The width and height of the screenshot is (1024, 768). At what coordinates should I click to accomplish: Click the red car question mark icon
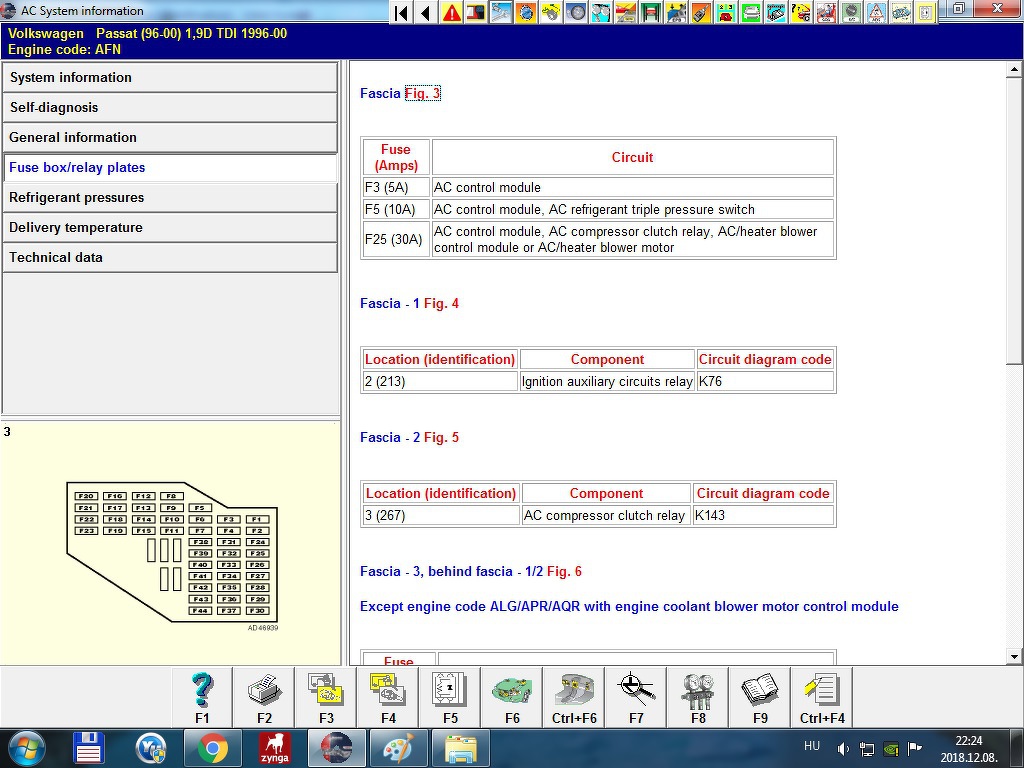[801, 12]
